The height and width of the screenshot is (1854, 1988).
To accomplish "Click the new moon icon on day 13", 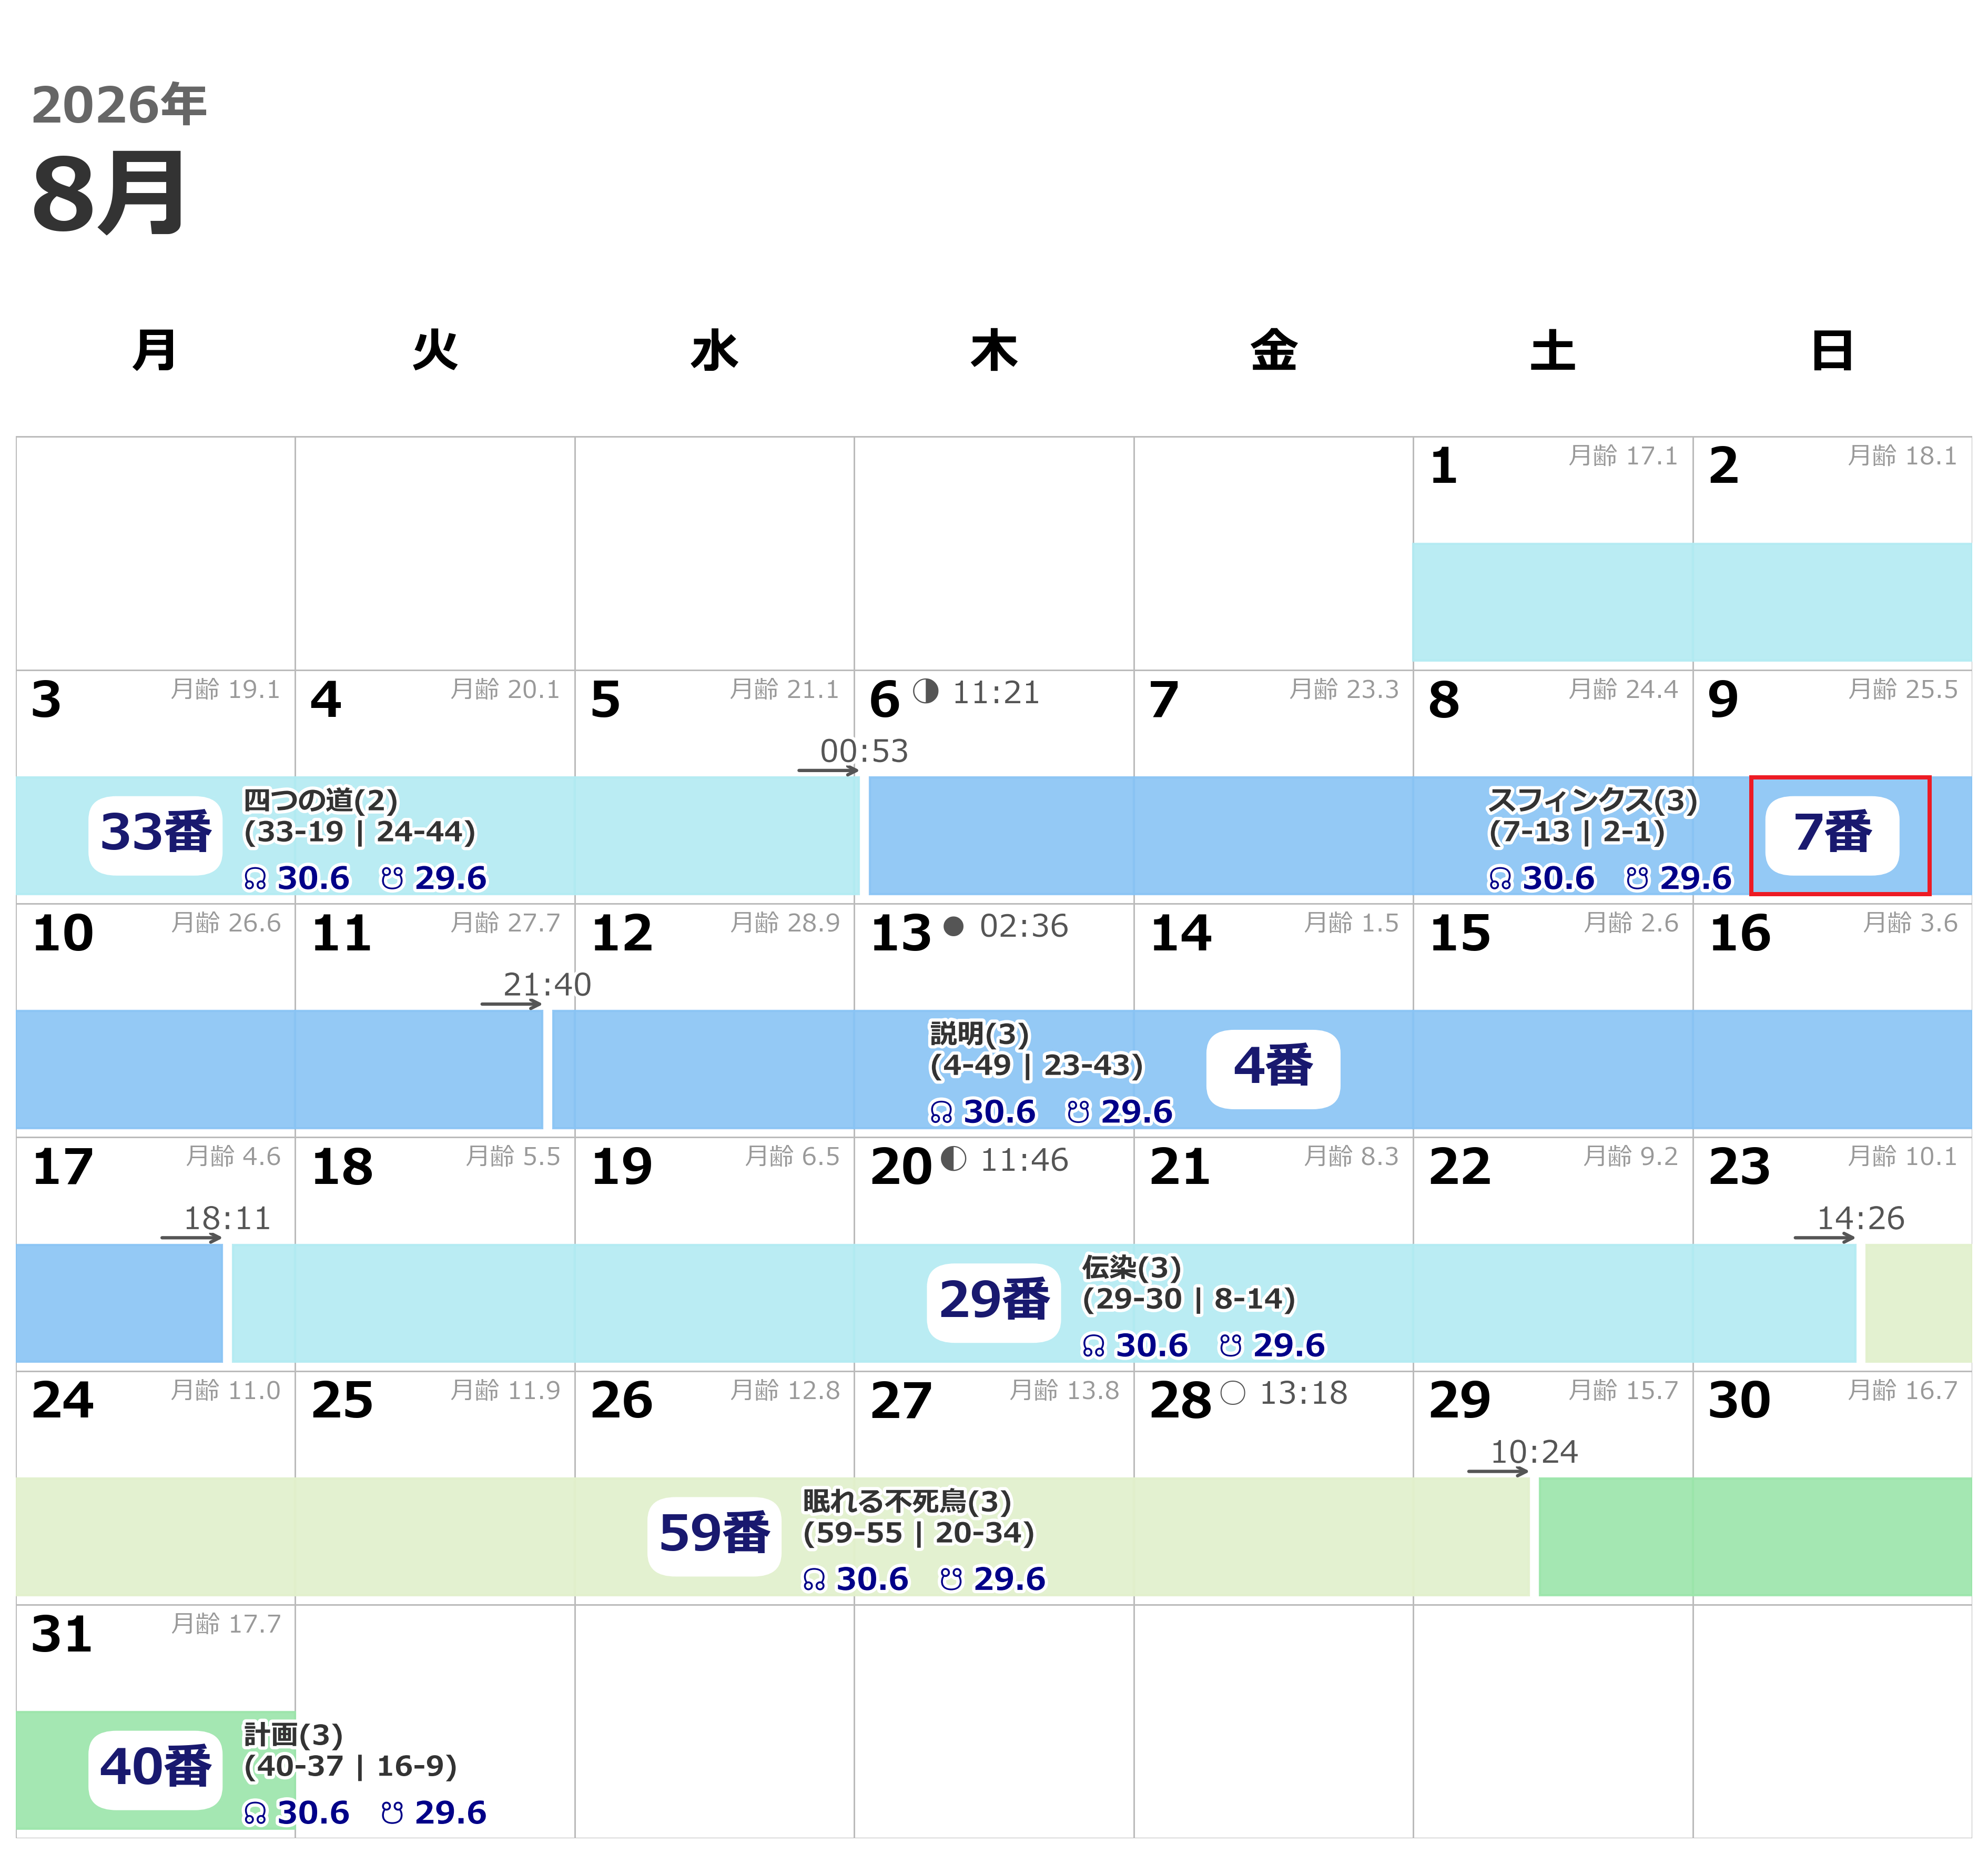I will pos(954,926).
